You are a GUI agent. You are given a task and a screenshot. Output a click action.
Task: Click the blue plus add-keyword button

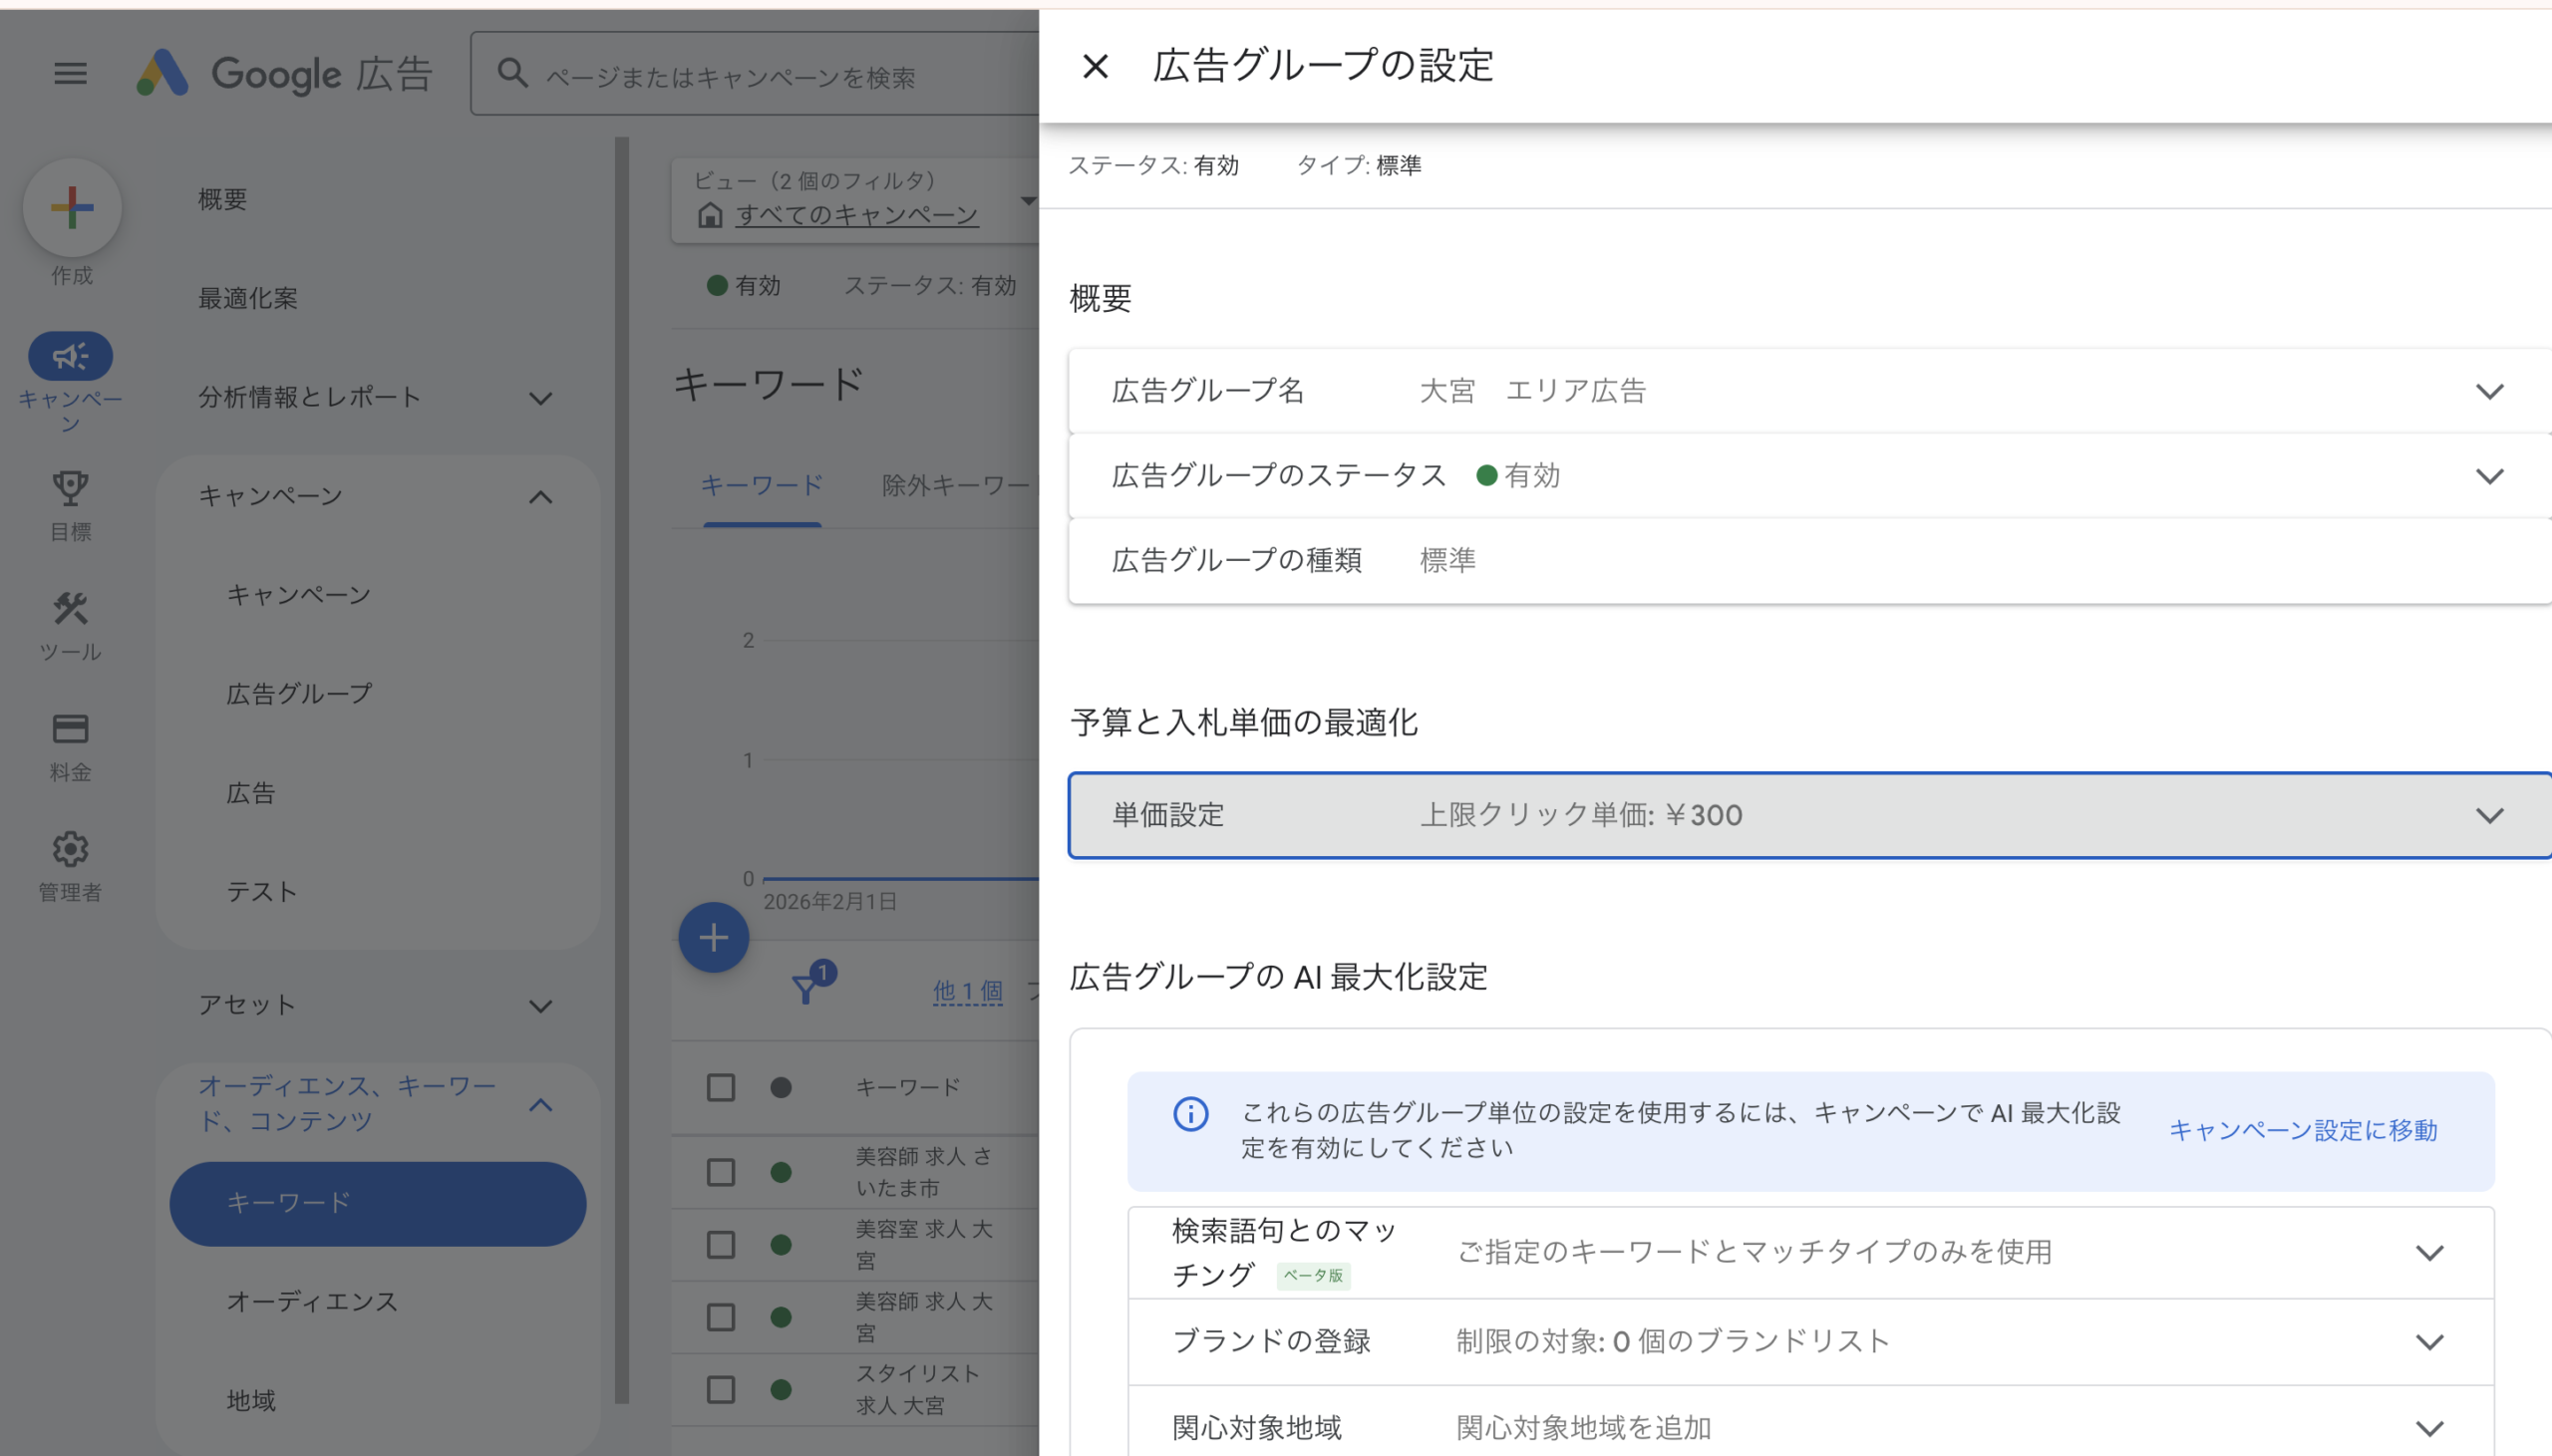click(x=713, y=938)
